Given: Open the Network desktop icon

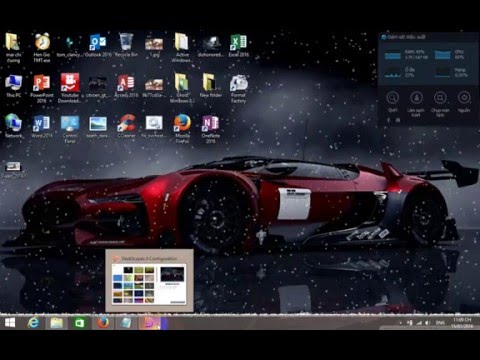Looking at the screenshot, I should [13, 126].
